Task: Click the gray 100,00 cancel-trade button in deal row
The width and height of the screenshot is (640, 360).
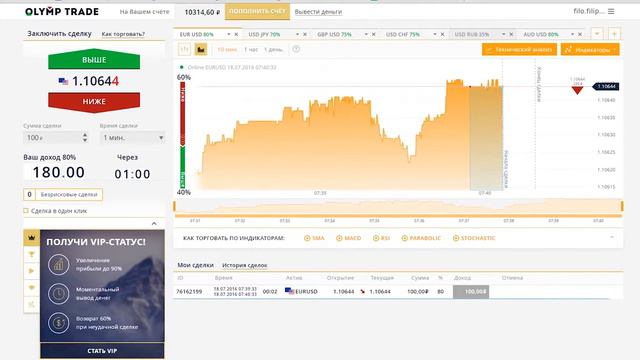Action: [471, 291]
